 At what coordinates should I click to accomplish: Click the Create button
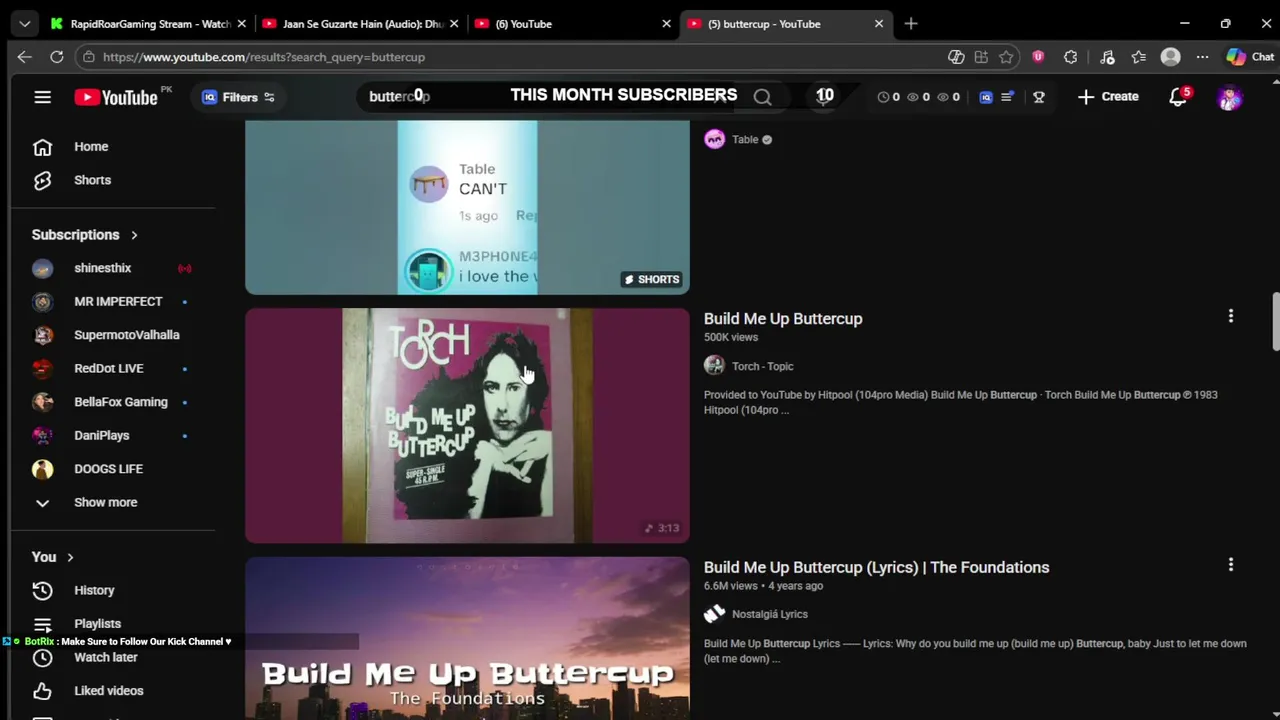click(1108, 97)
